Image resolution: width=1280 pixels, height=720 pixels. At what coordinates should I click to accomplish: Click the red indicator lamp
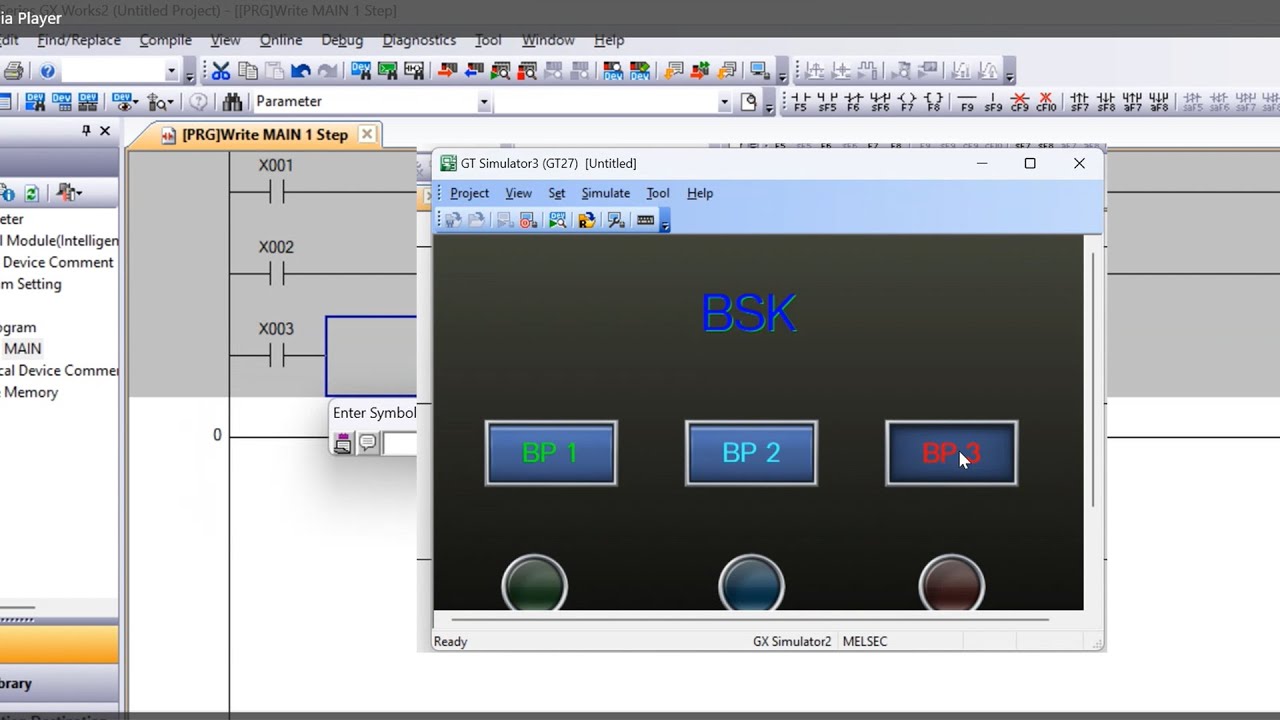pos(951,584)
